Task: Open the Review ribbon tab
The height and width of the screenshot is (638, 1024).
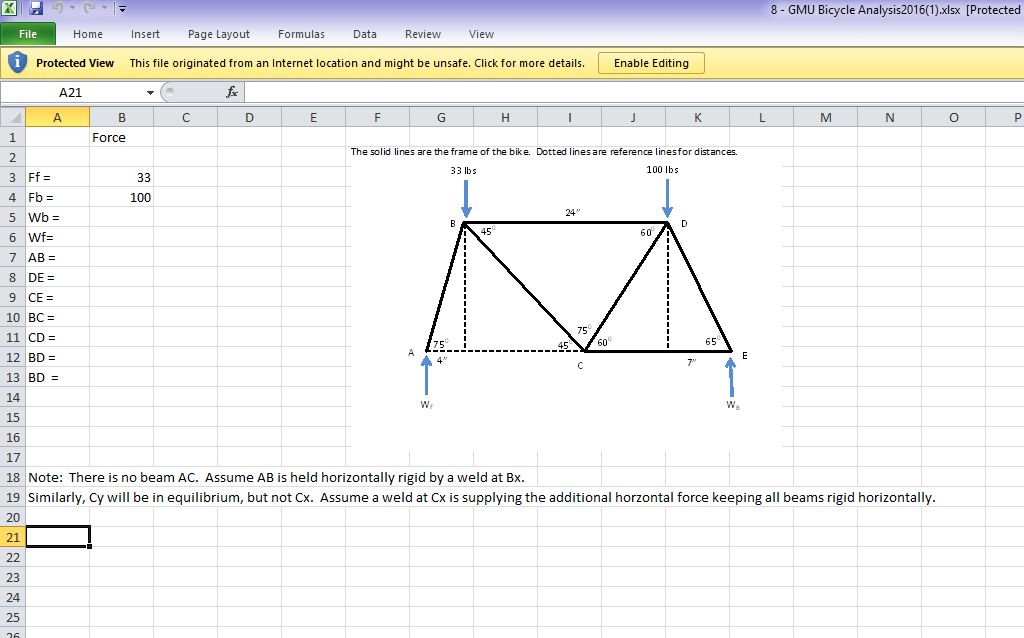Action: [423, 34]
